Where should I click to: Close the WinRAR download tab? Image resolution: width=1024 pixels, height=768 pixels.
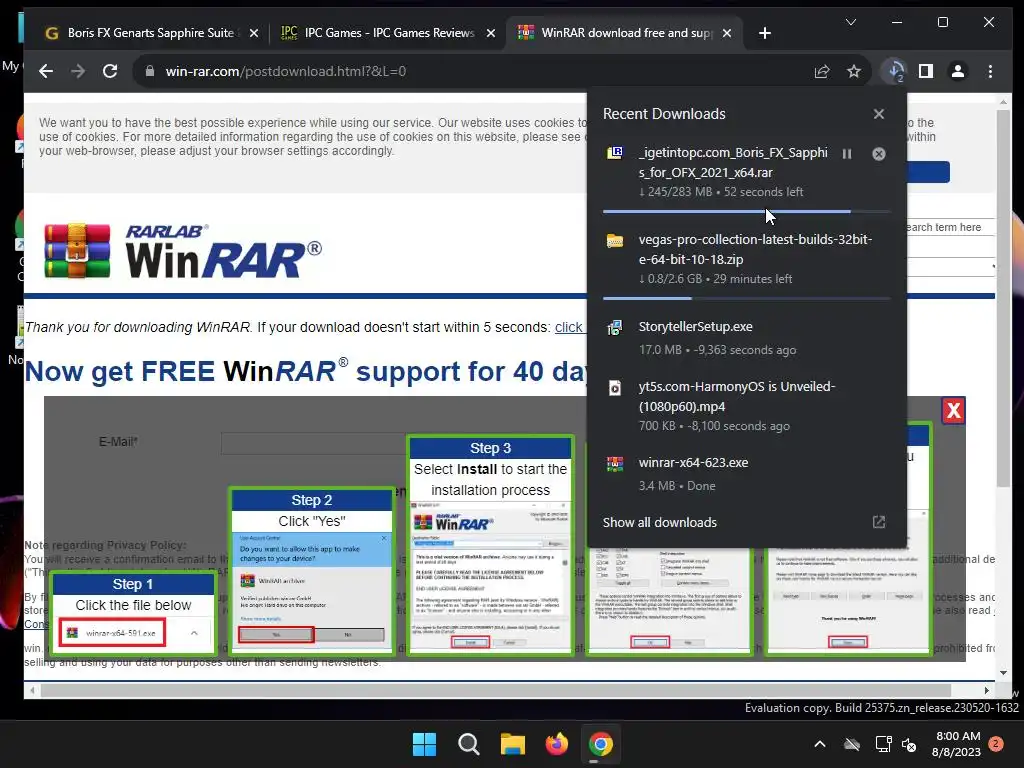pos(727,33)
